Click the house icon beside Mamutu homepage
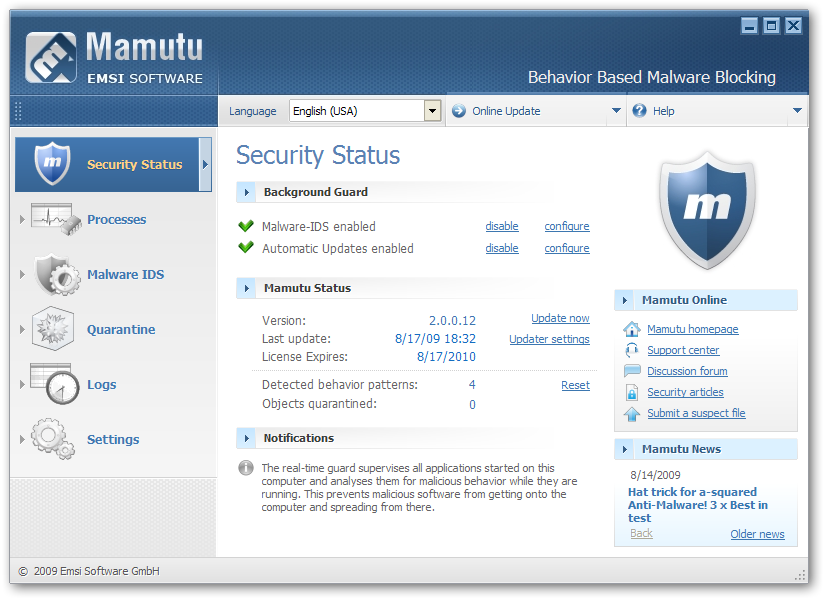 (632, 329)
